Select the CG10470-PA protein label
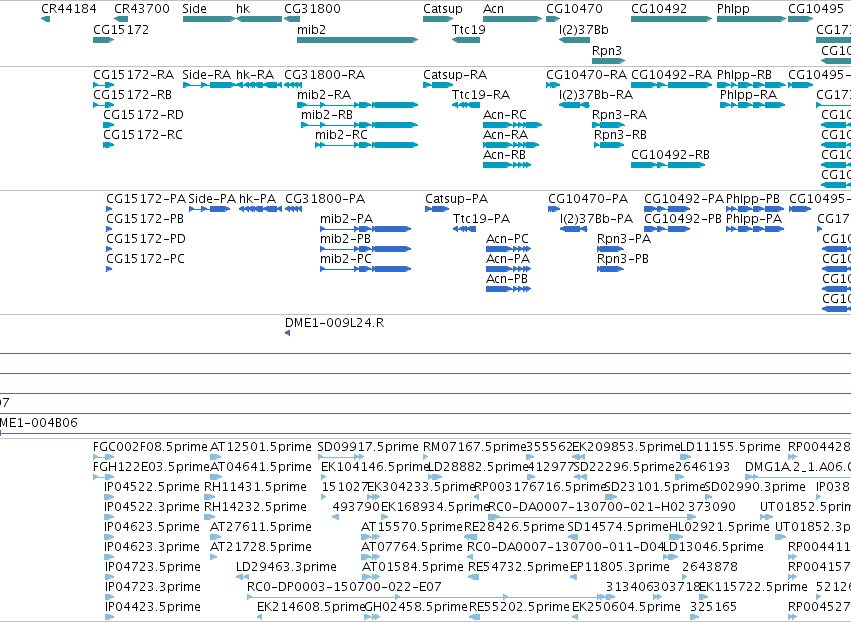 588,199
